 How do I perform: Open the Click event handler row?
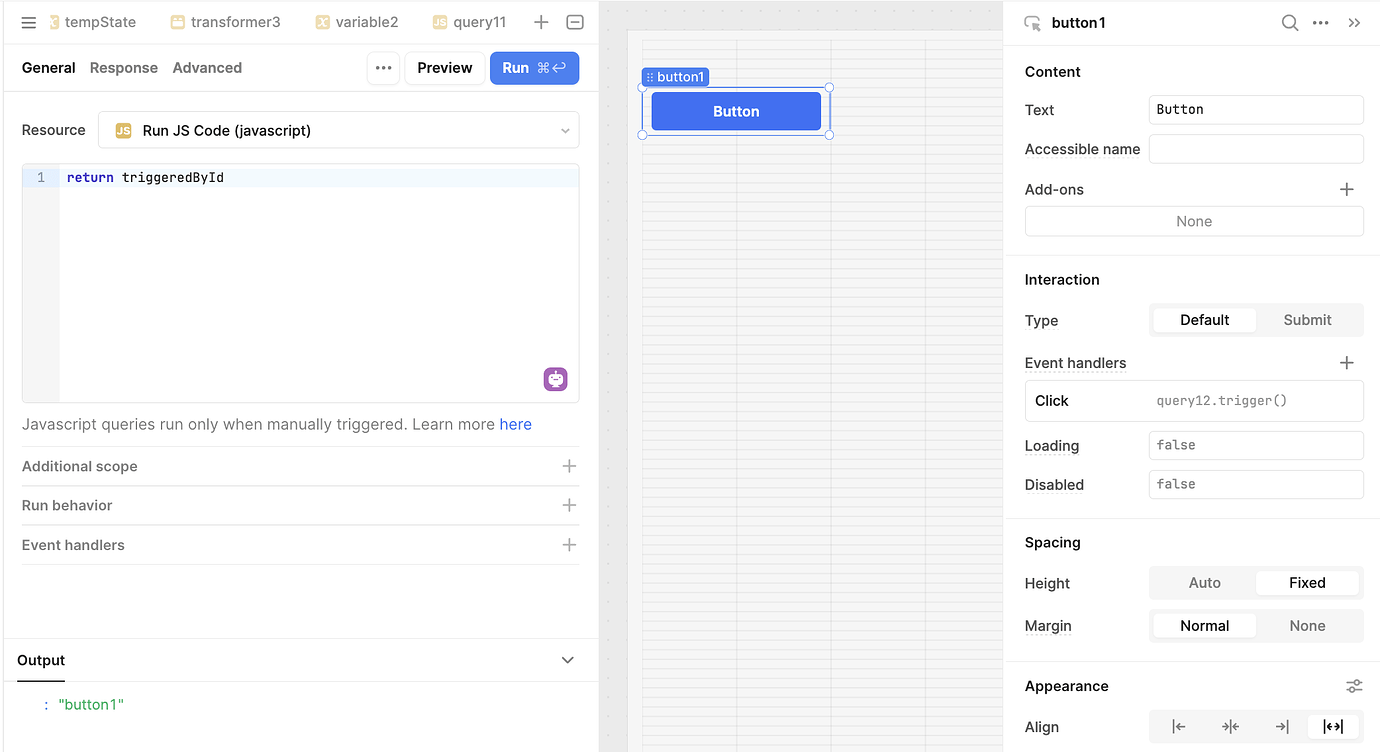tap(1194, 401)
